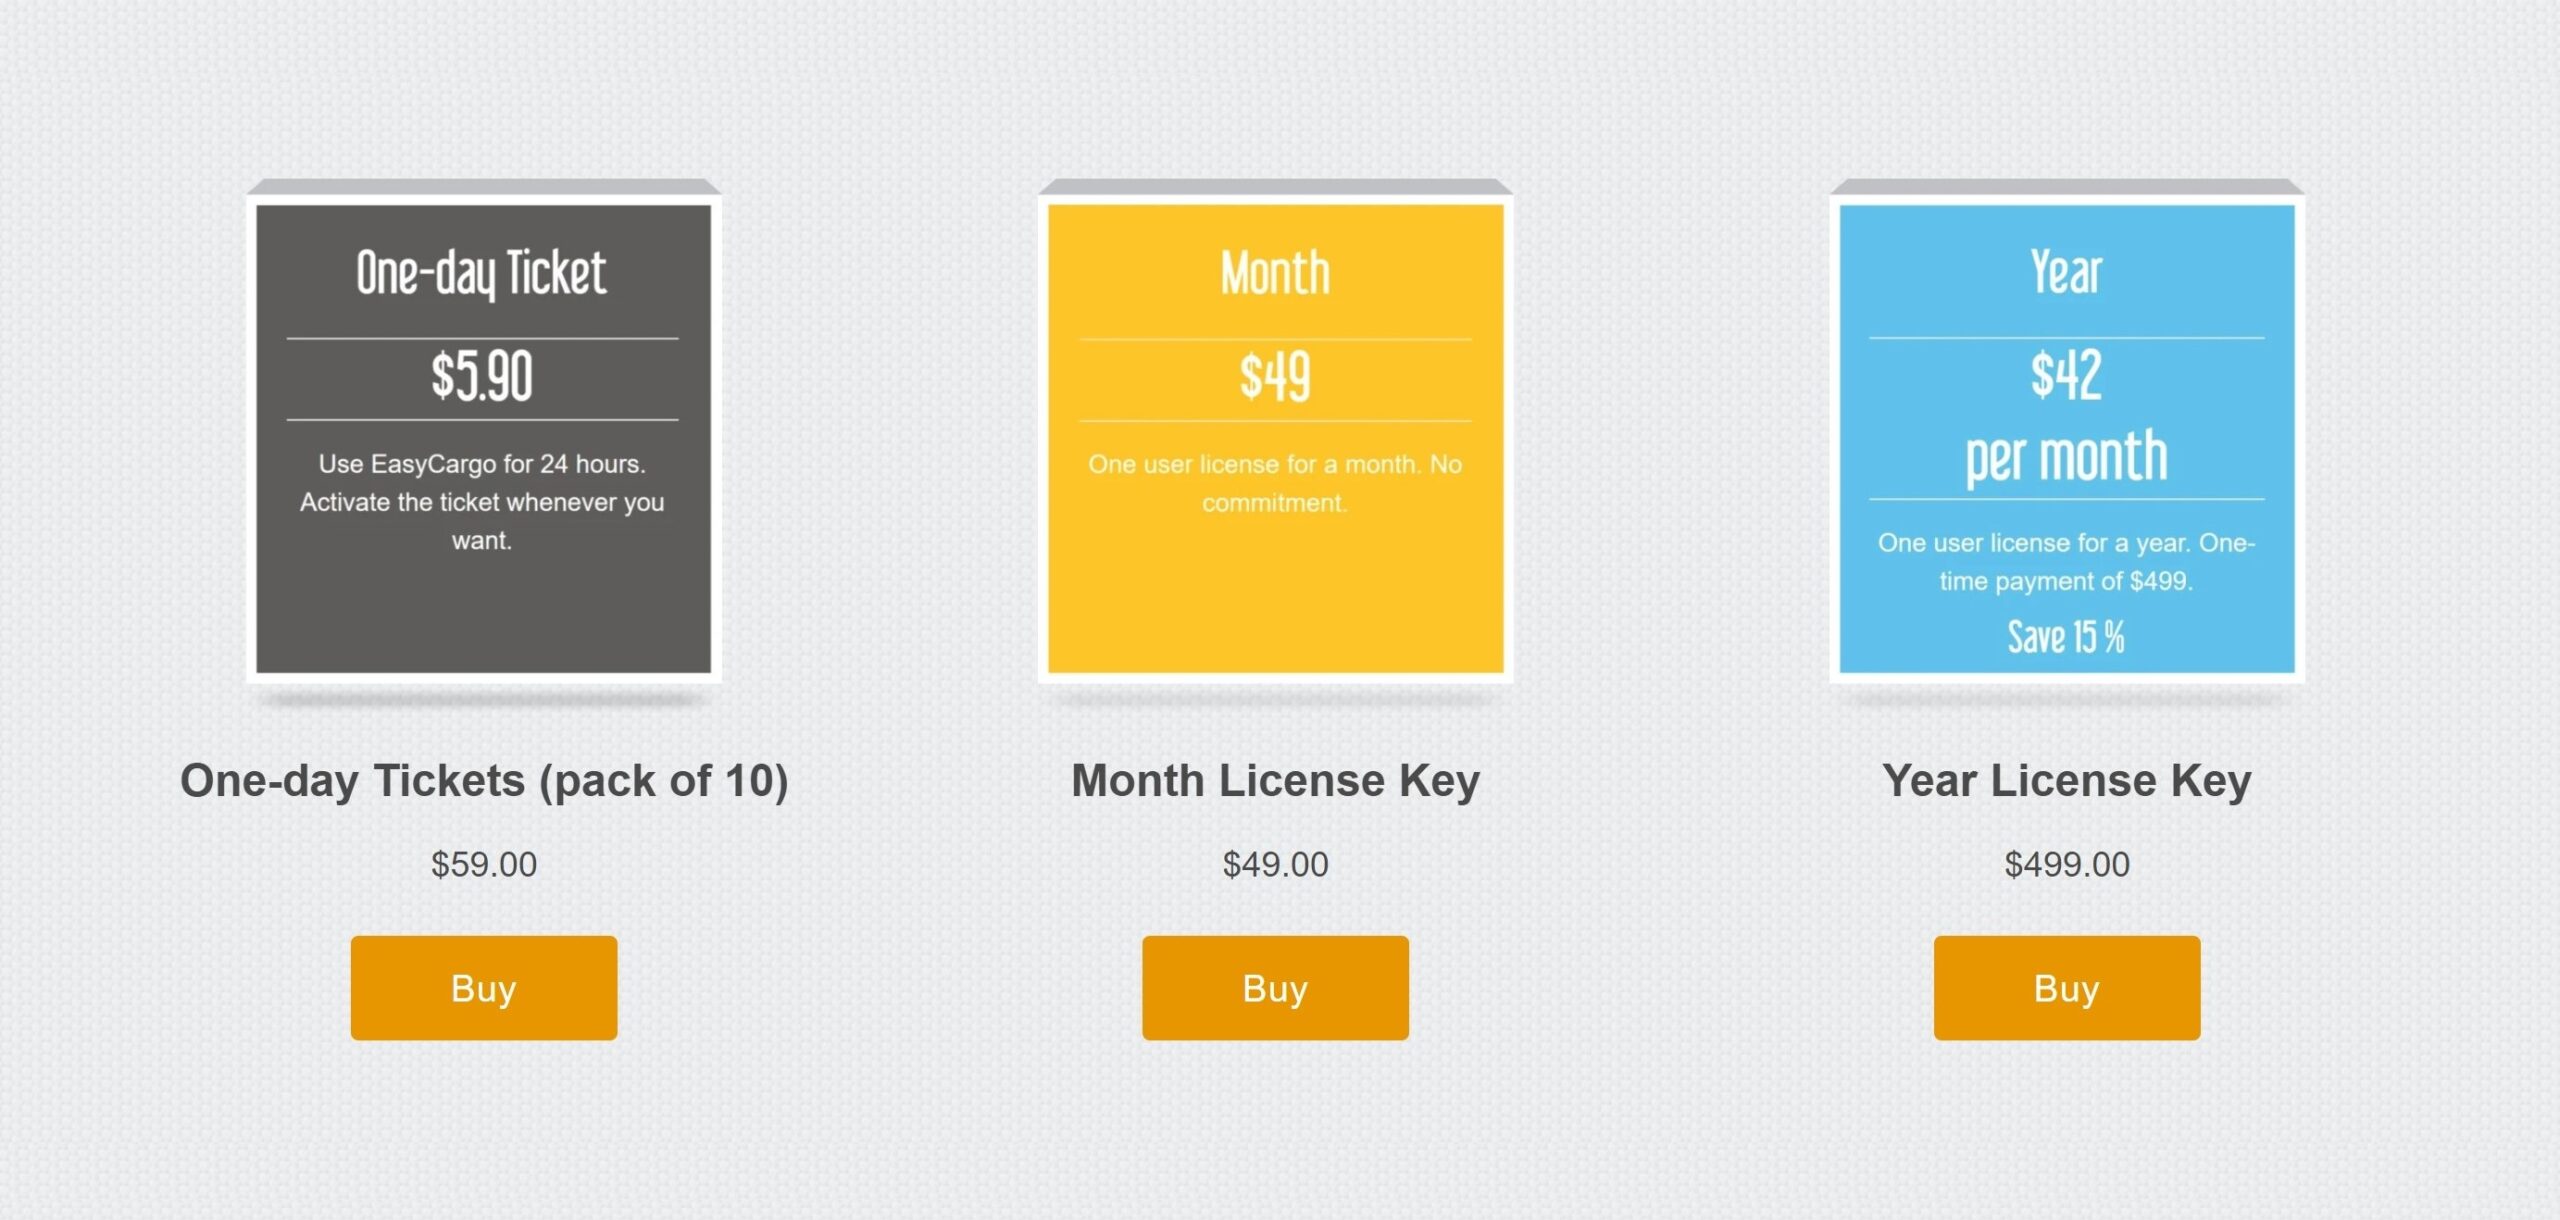2560x1220 pixels.
Task: Click the One-day Ticket card description text
Action: [484, 501]
